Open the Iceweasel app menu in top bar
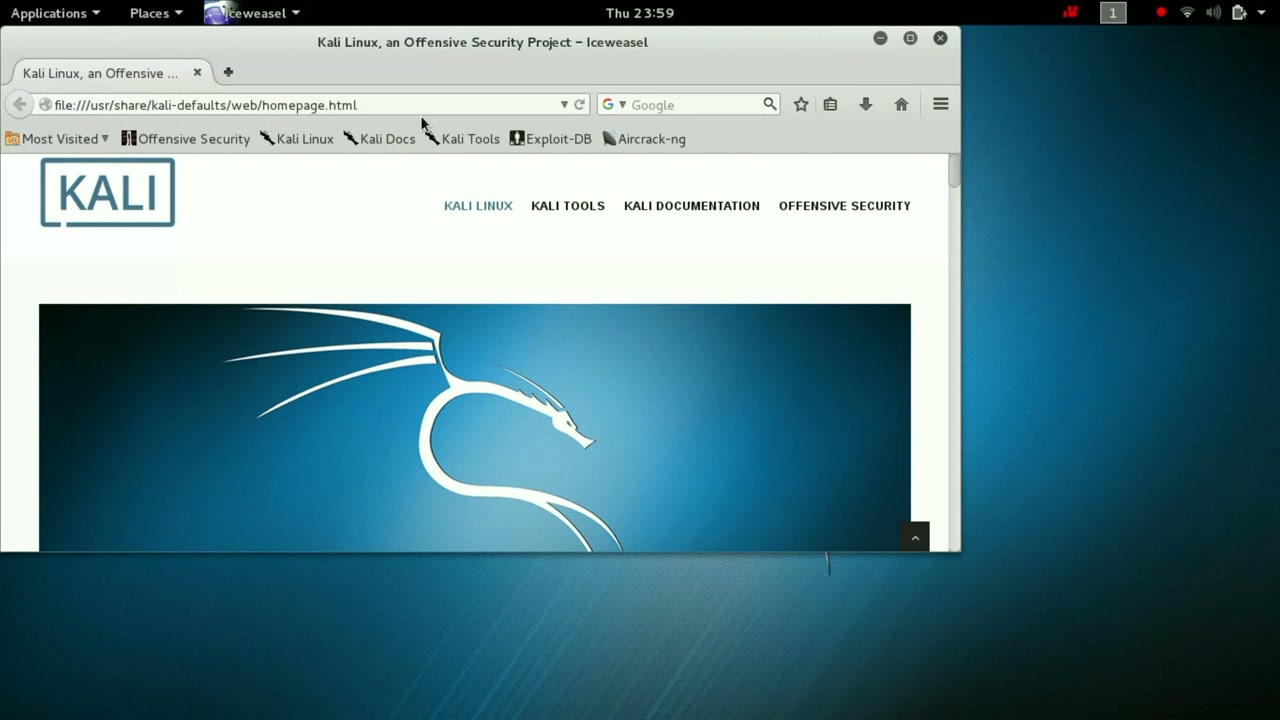The image size is (1280, 720). point(253,13)
